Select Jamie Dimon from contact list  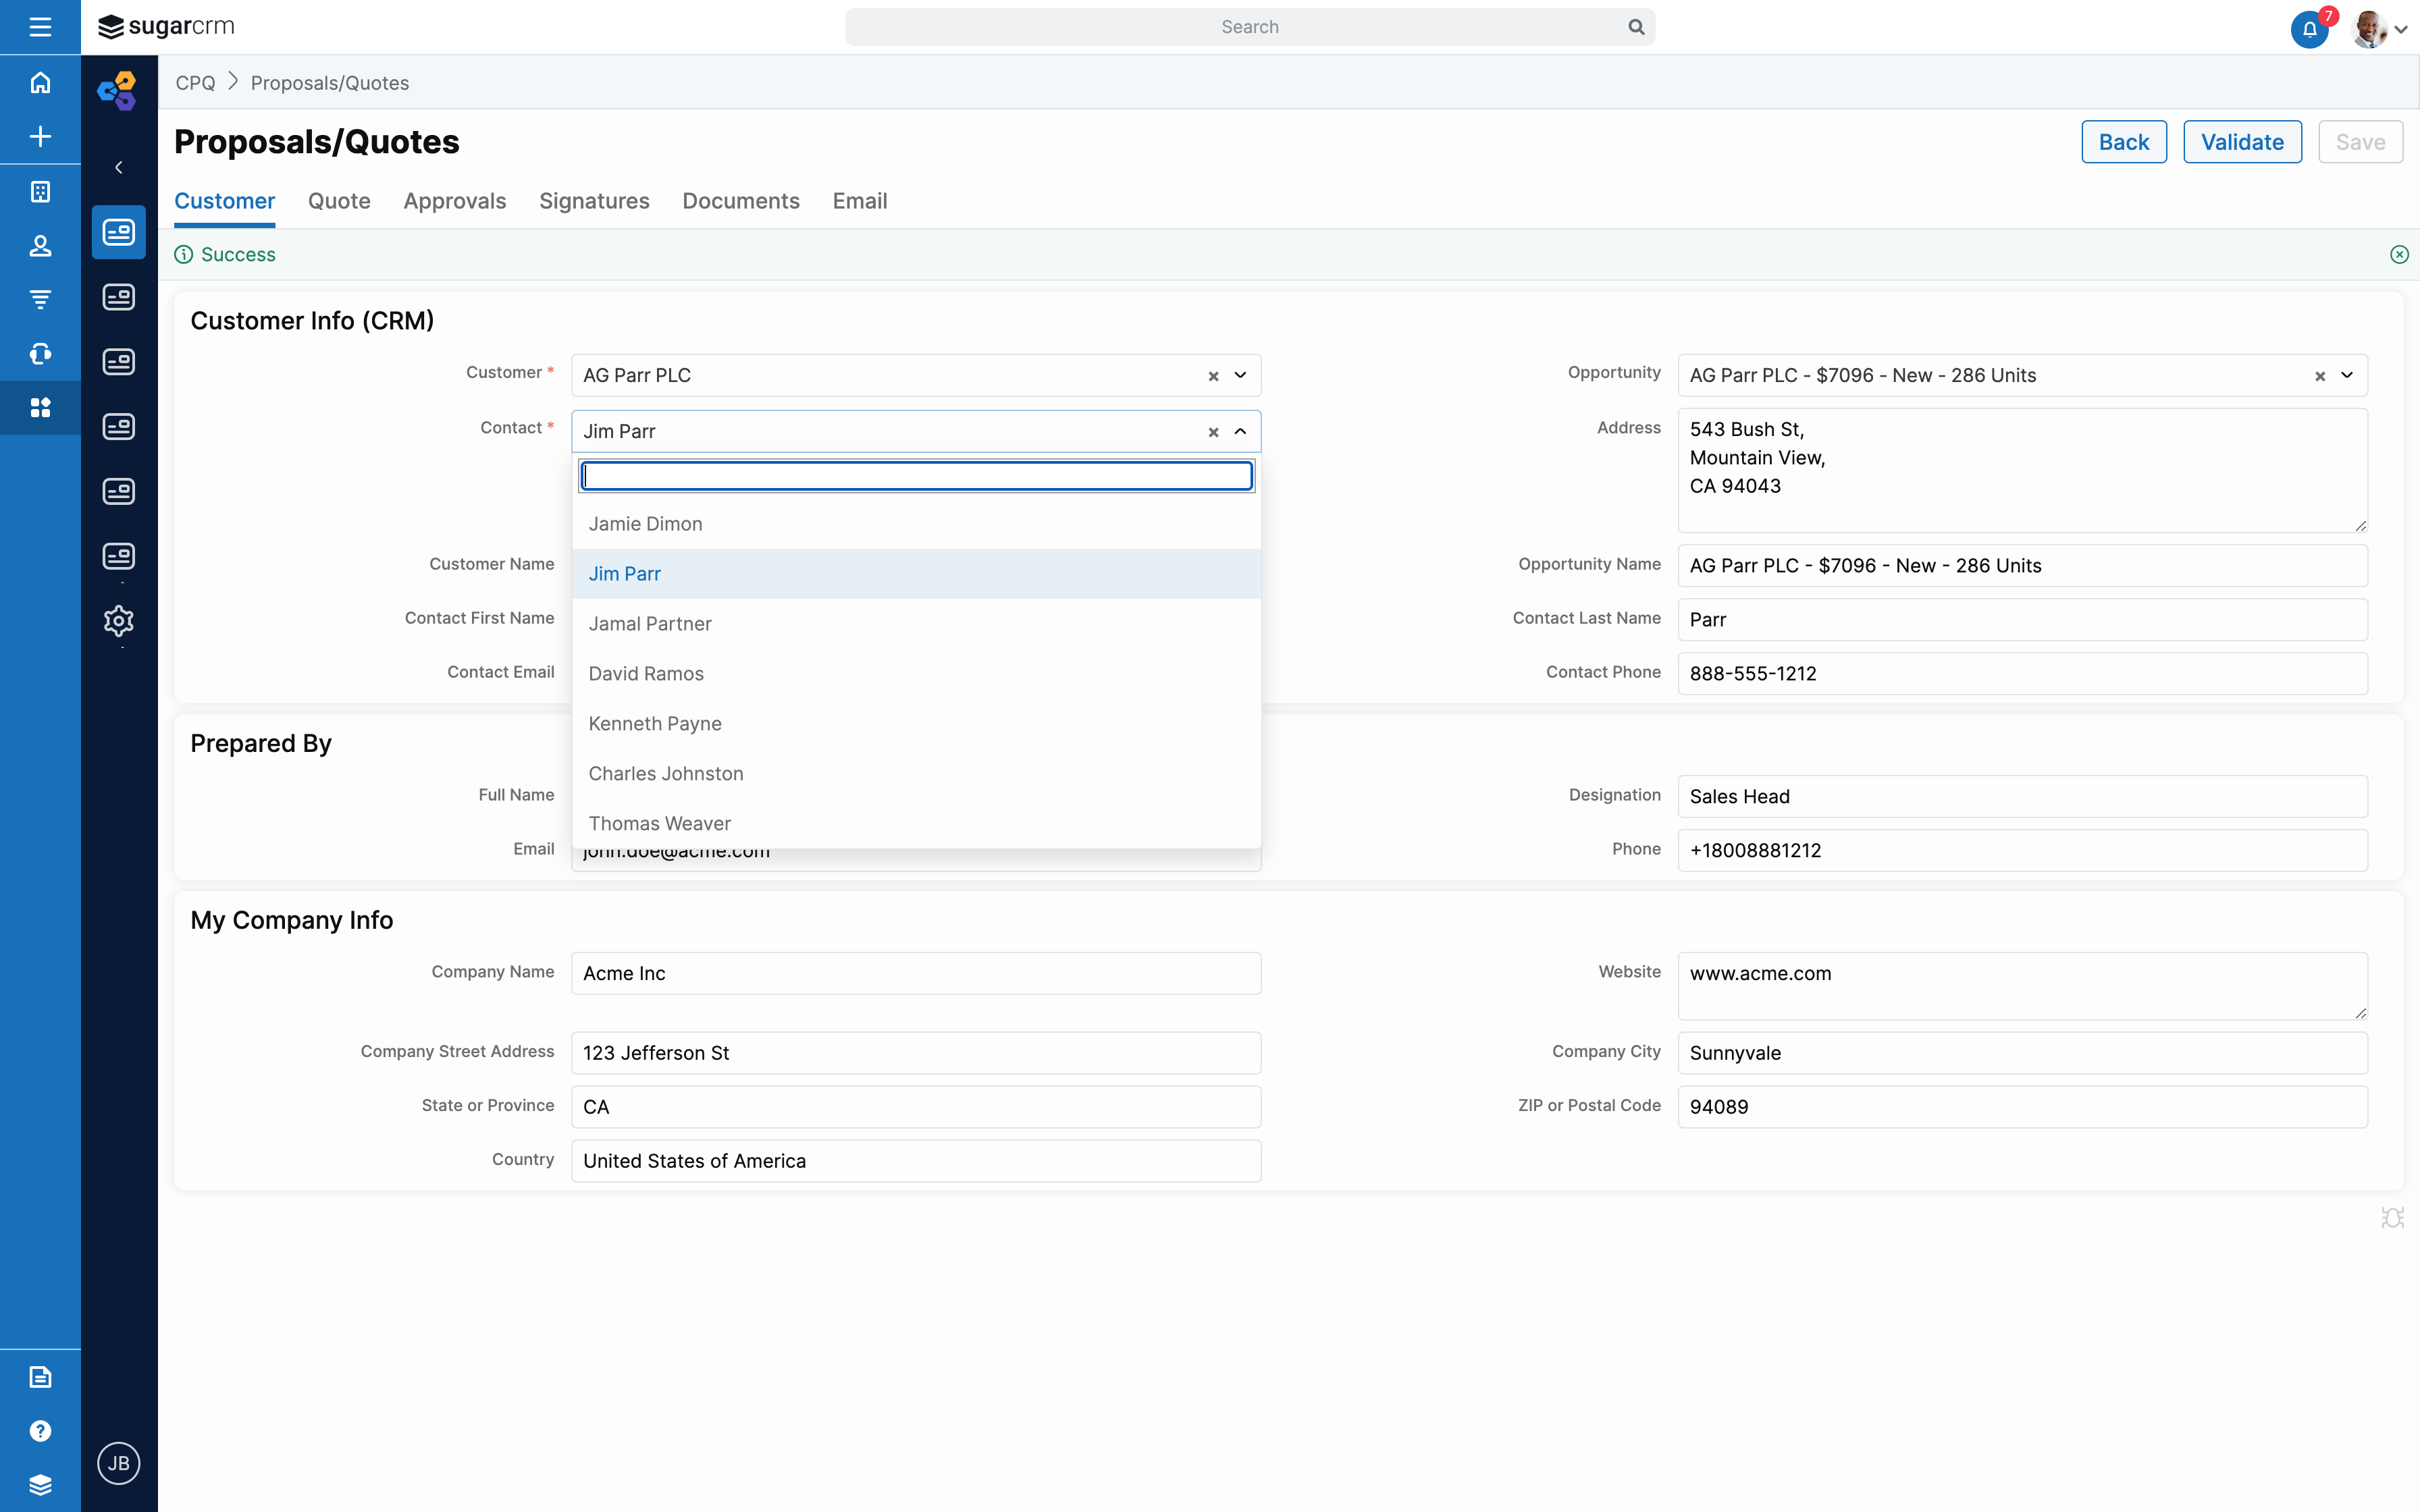tap(645, 522)
